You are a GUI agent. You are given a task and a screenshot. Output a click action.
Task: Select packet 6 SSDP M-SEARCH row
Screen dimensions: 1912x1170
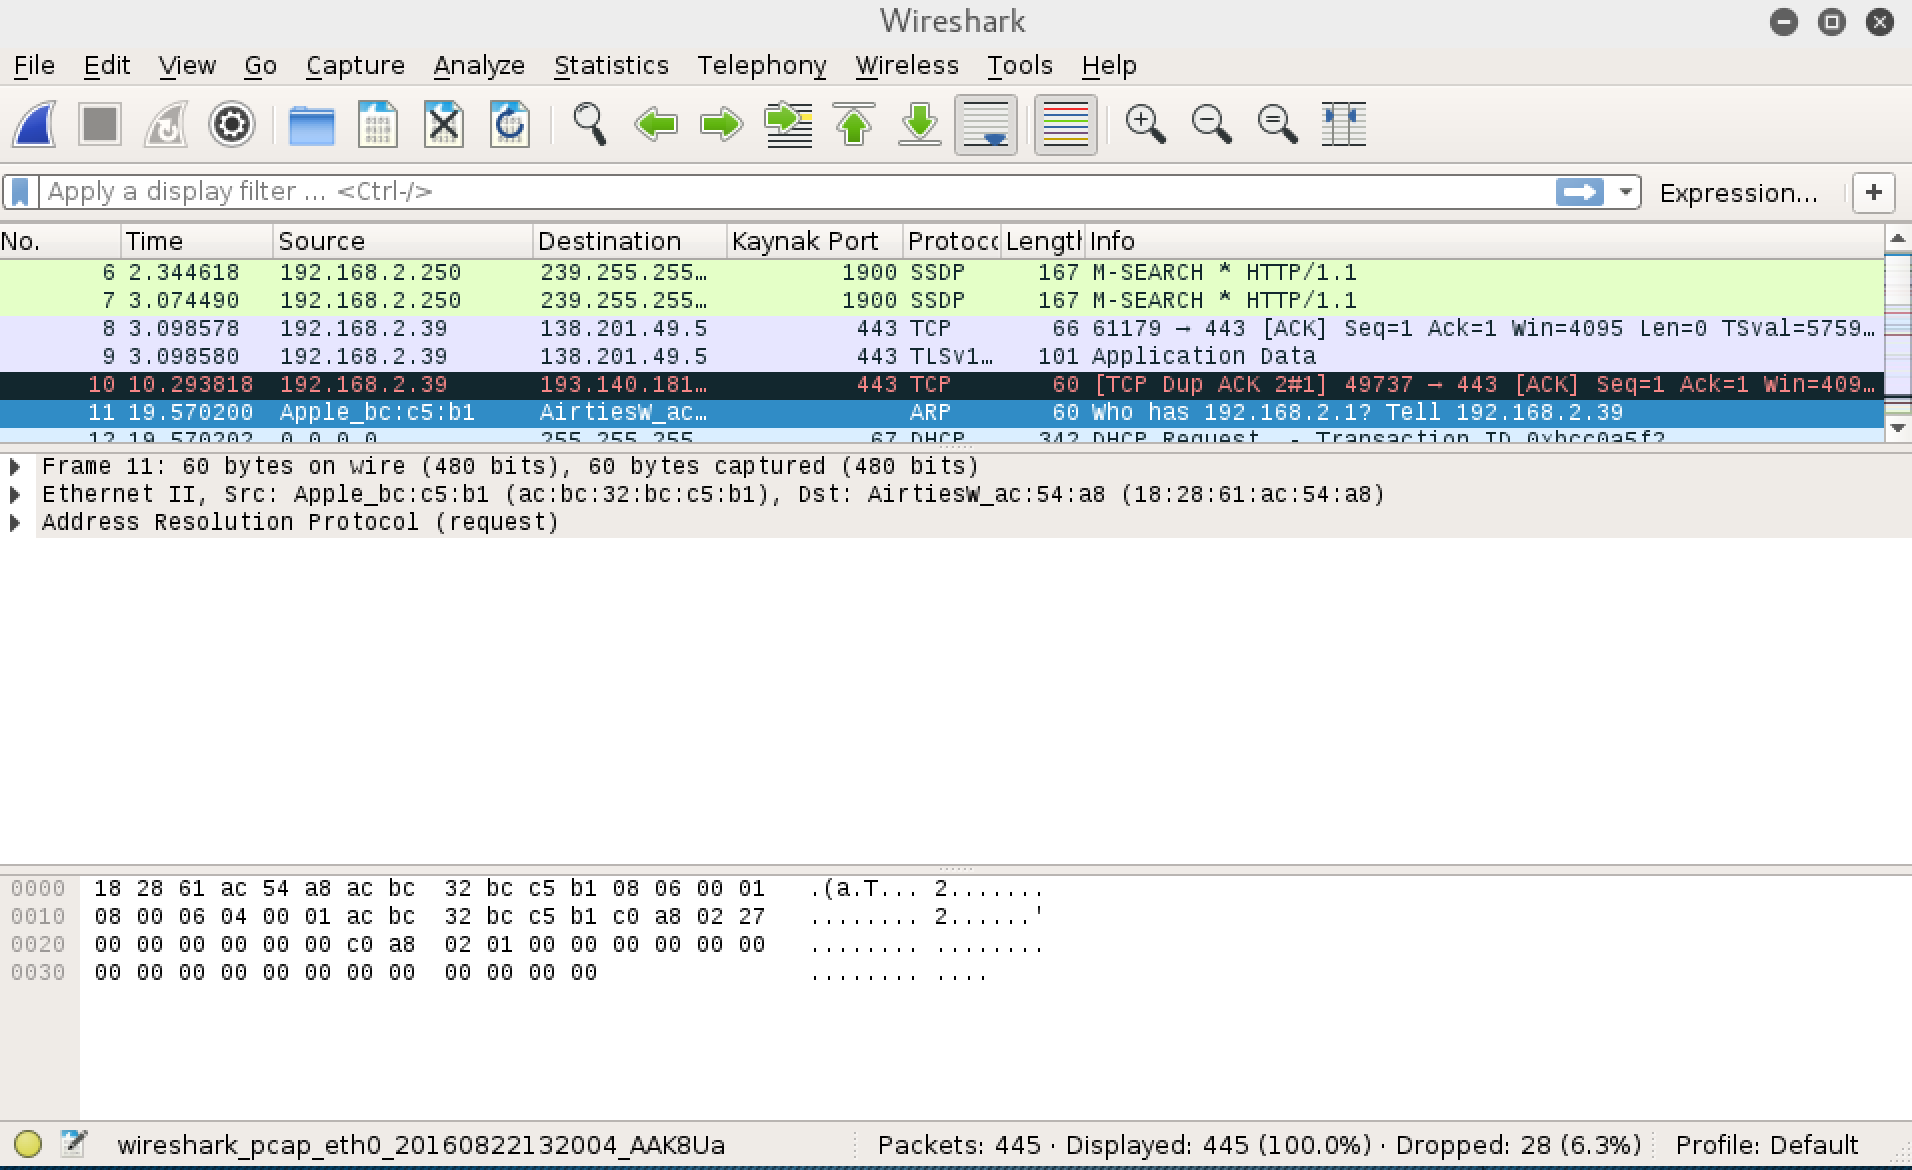(942, 273)
